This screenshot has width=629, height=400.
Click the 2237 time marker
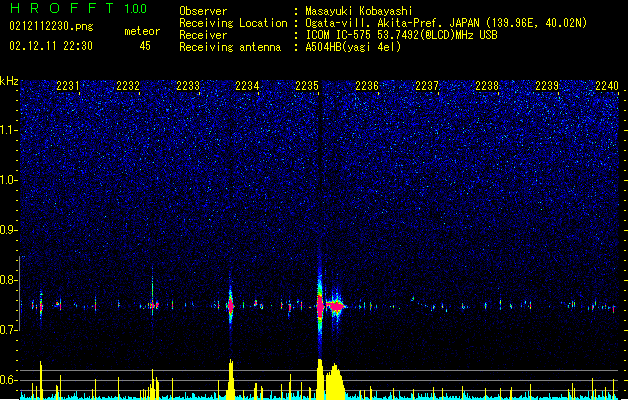pos(427,85)
